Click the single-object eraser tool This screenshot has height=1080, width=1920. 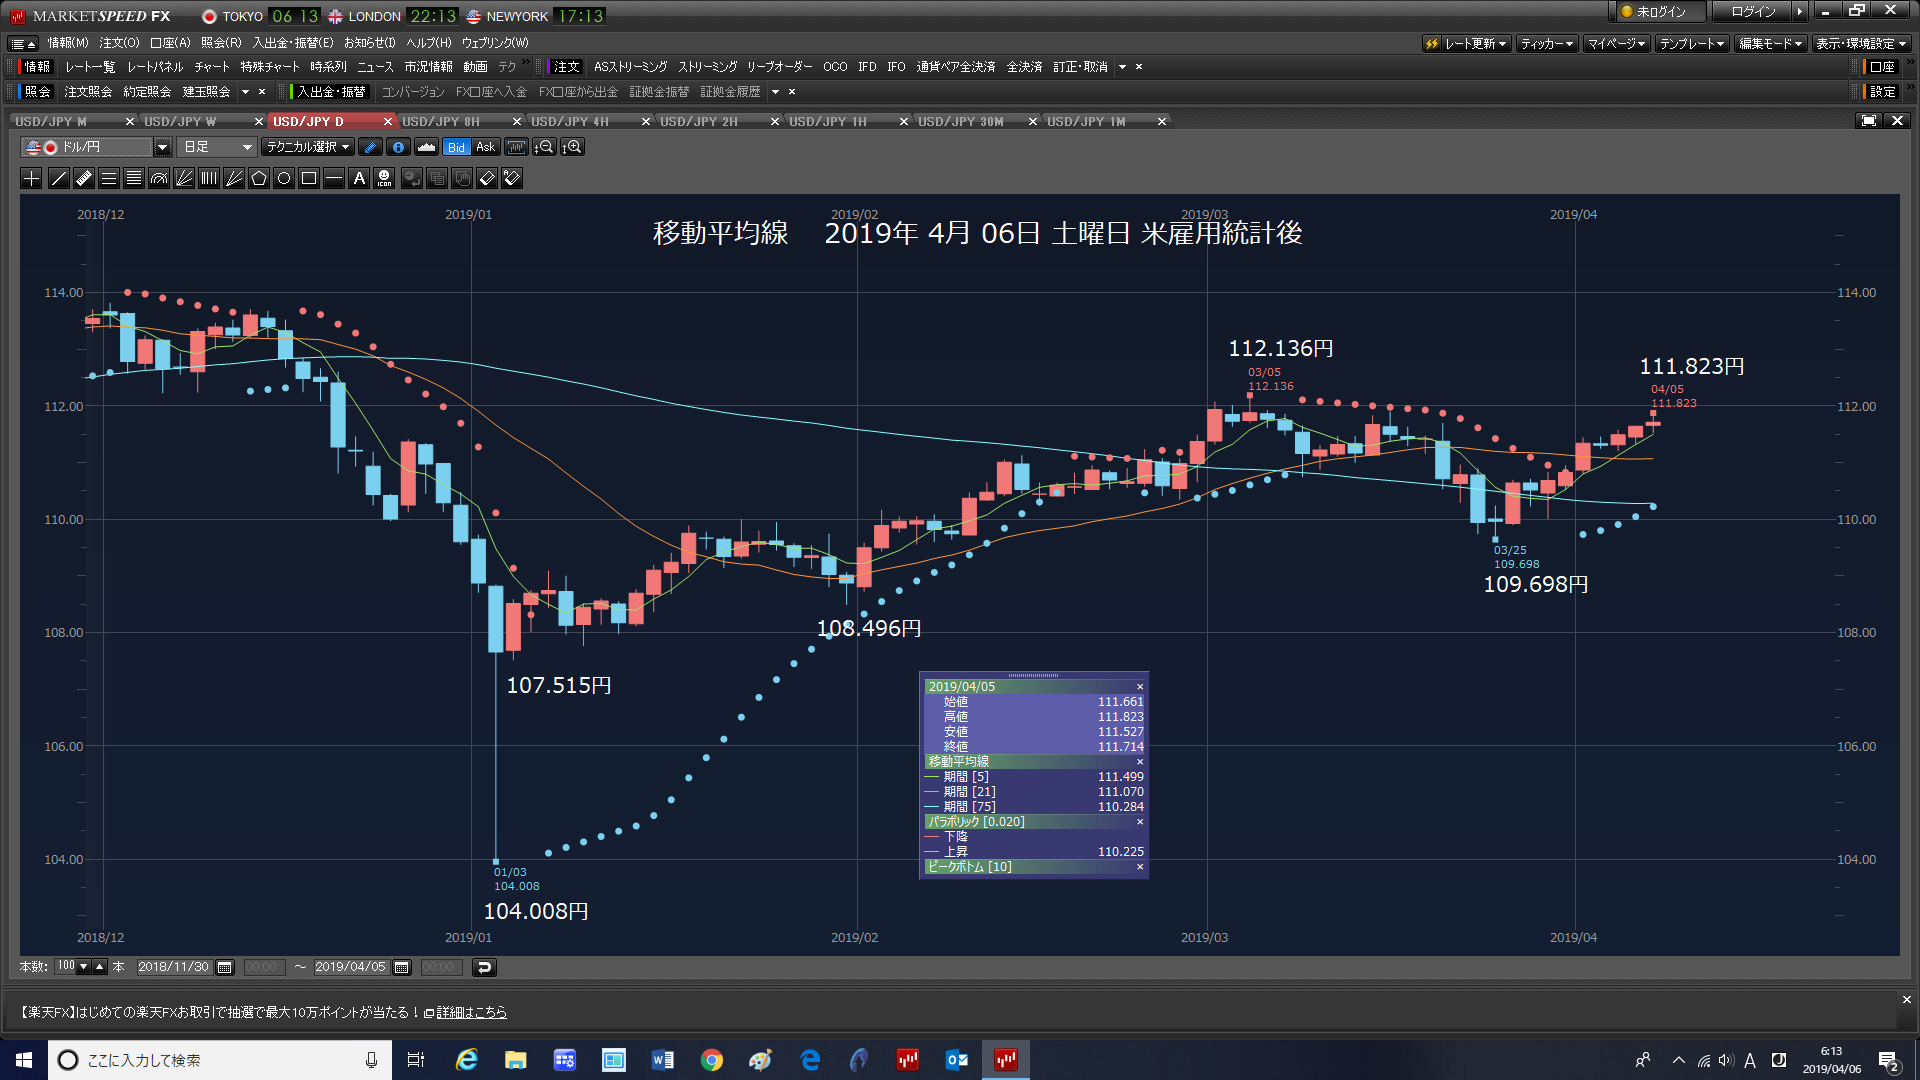(487, 178)
